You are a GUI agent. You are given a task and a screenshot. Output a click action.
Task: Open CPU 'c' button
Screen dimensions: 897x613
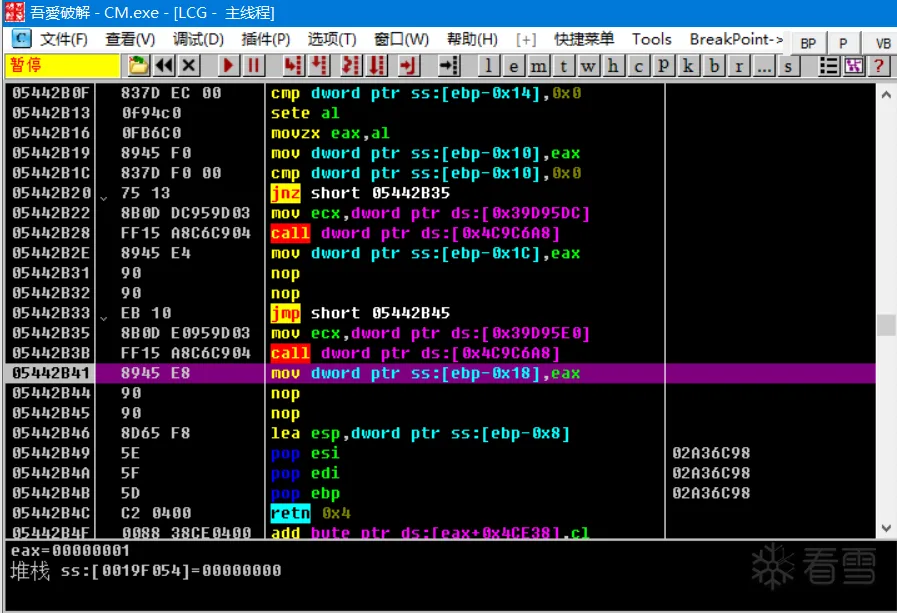(638, 66)
